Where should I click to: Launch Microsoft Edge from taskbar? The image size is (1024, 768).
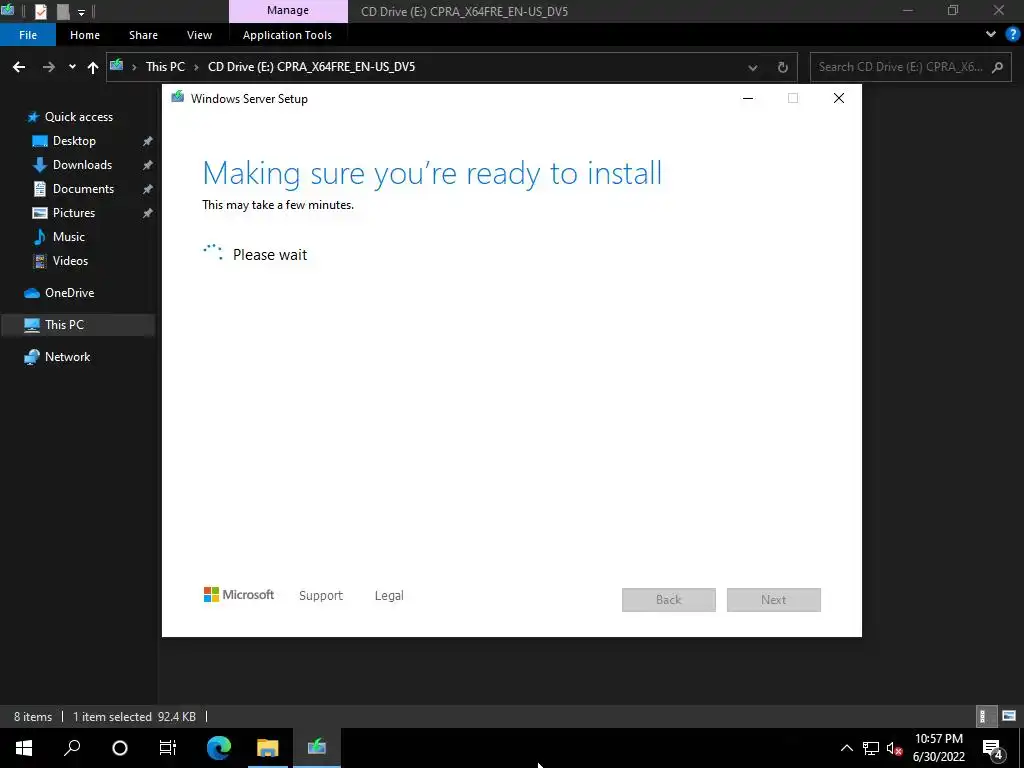(219, 748)
